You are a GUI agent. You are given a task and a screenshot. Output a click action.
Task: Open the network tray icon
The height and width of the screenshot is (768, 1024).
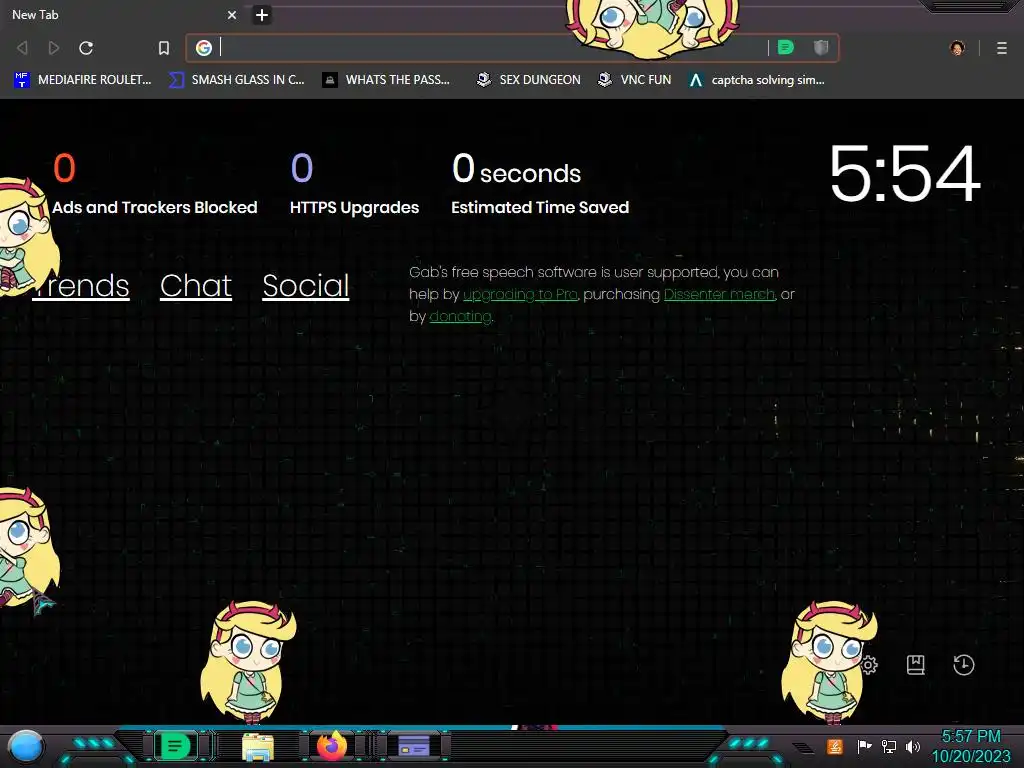tap(889, 746)
